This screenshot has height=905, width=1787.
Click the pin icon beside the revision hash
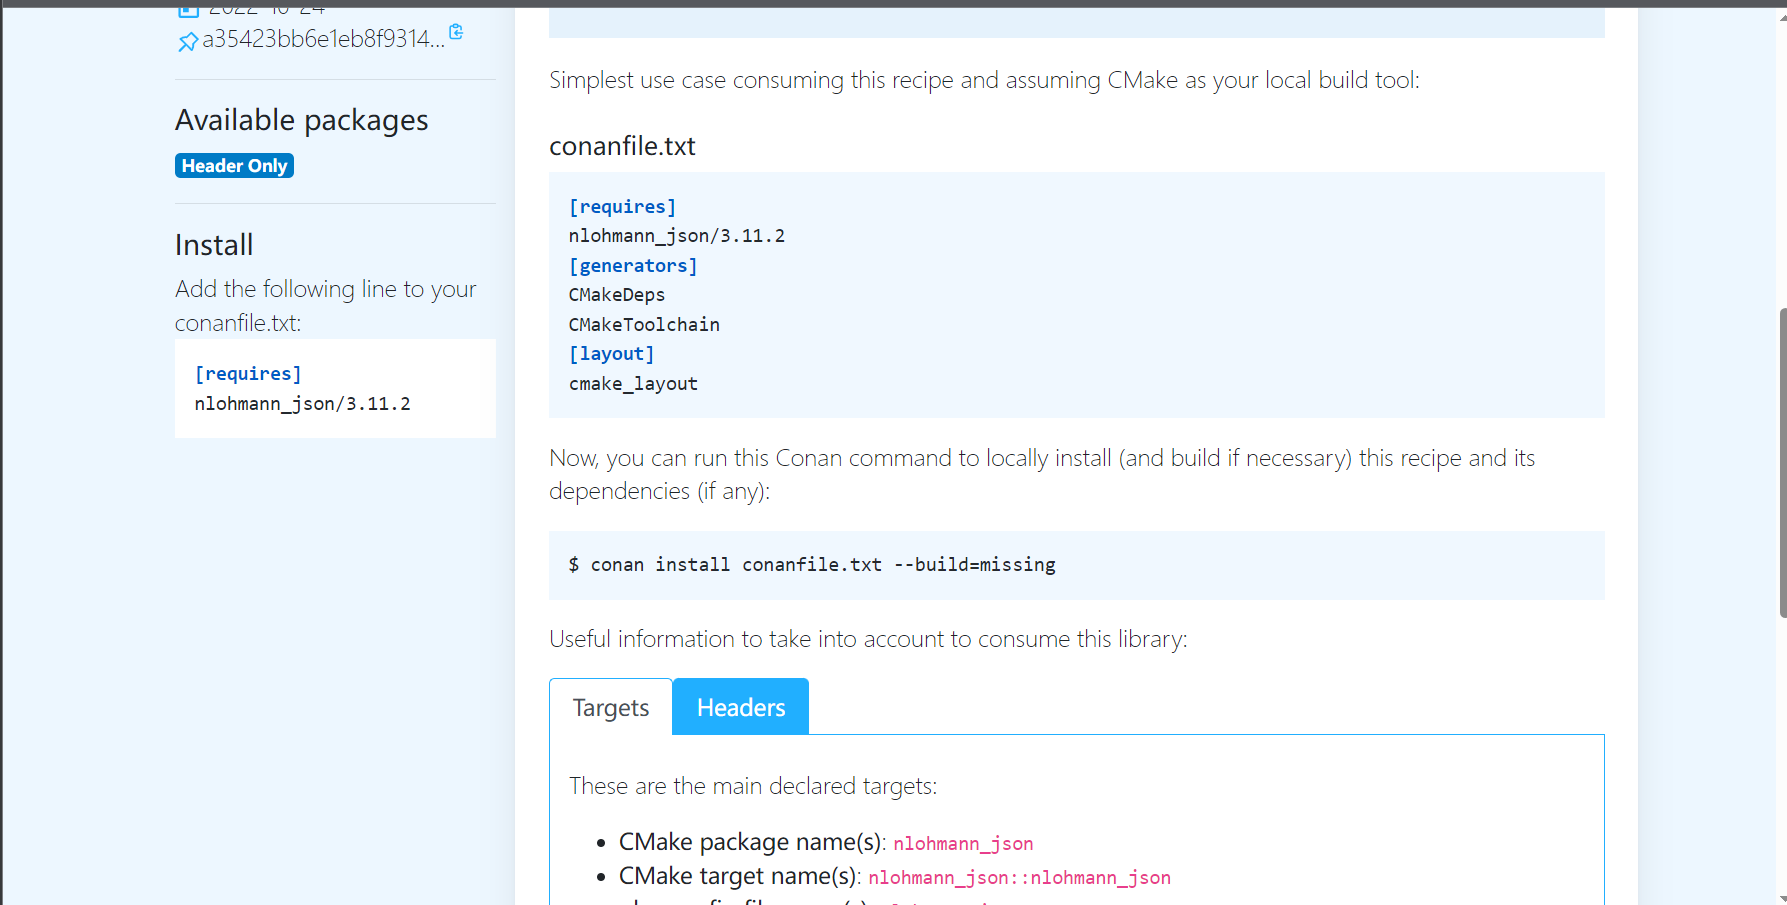(188, 42)
